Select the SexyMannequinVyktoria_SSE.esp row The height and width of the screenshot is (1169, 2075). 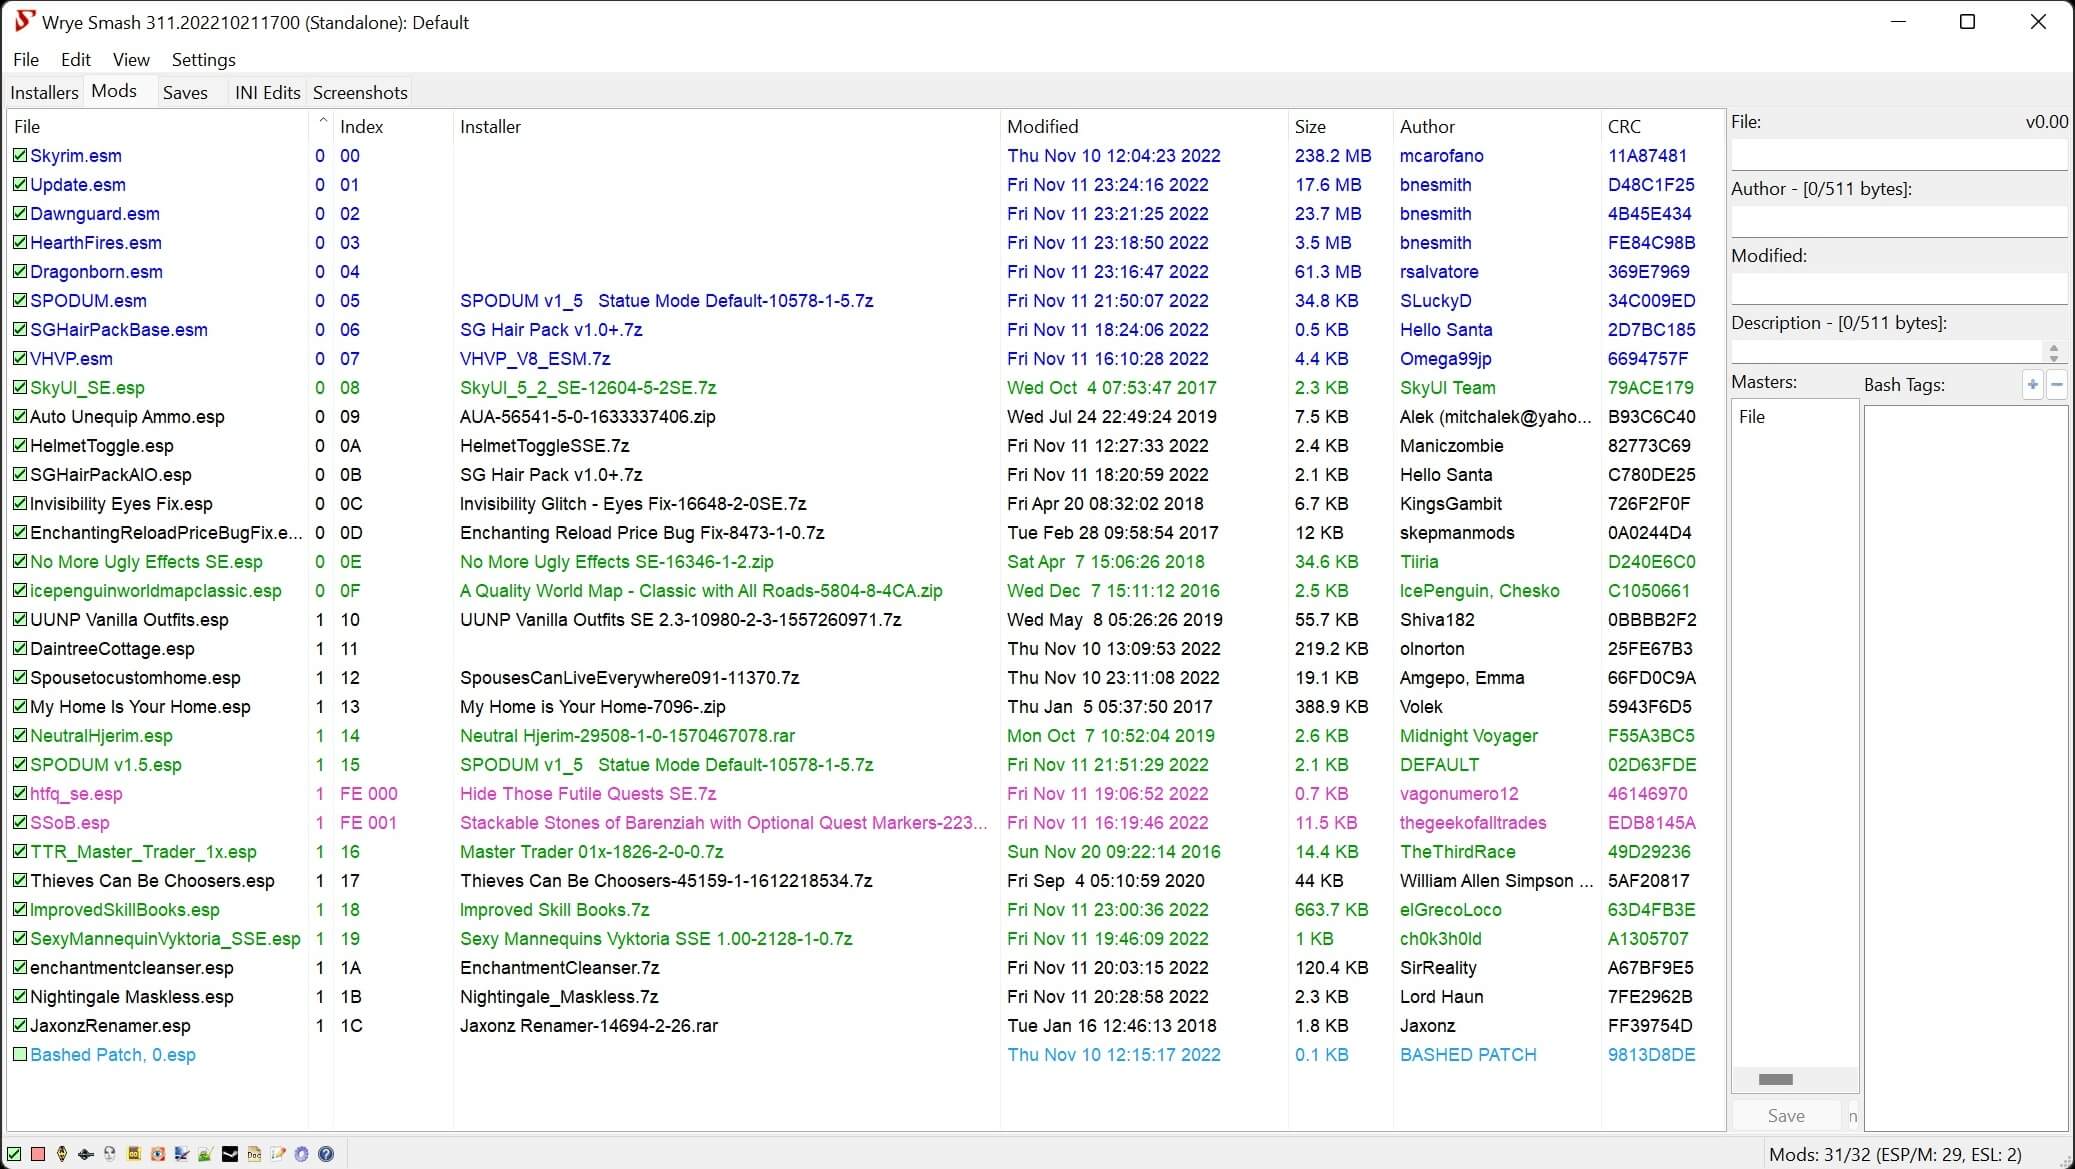[x=865, y=938]
